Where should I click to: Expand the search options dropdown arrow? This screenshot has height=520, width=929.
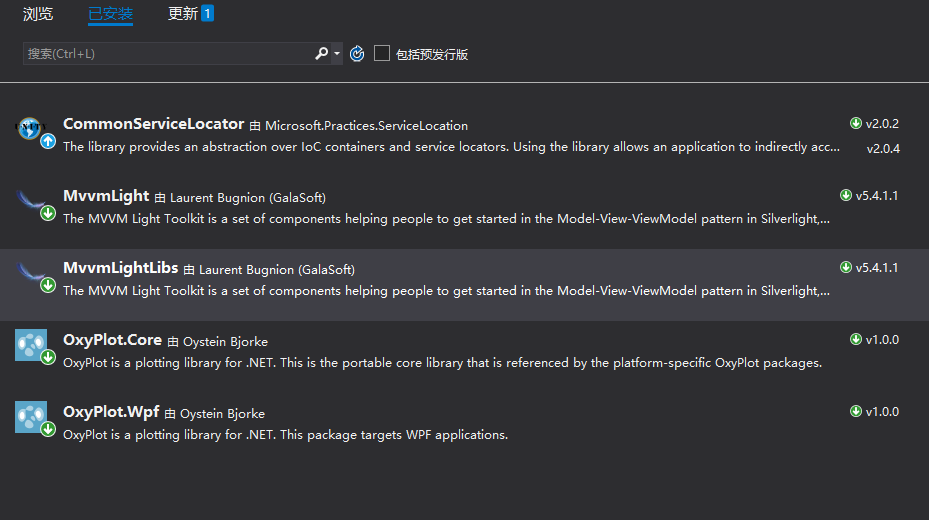click(x=337, y=54)
